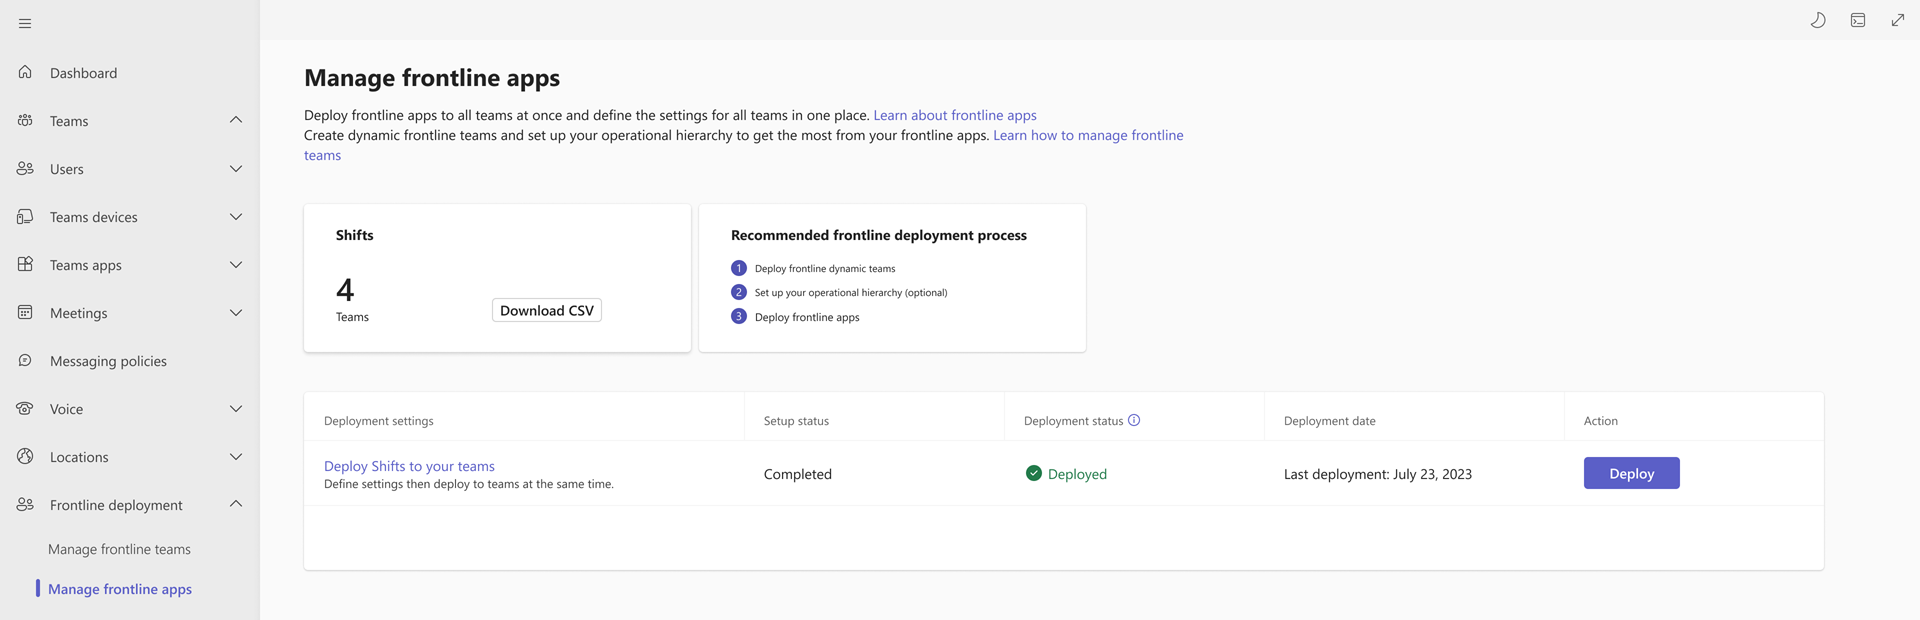Image resolution: width=1920 pixels, height=620 pixels.
Task: Click the blue Deploy button
Action: (1631, 473)
